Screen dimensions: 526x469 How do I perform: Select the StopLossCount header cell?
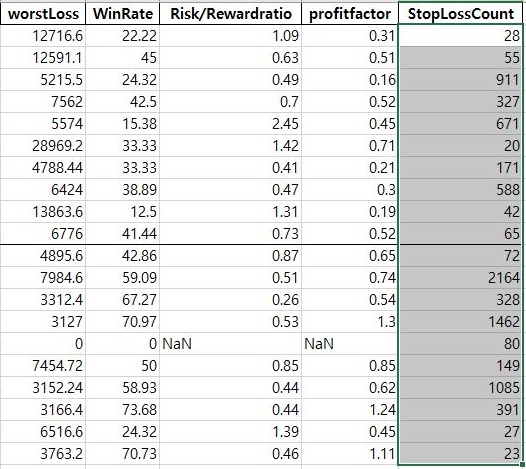pos(461,14)
